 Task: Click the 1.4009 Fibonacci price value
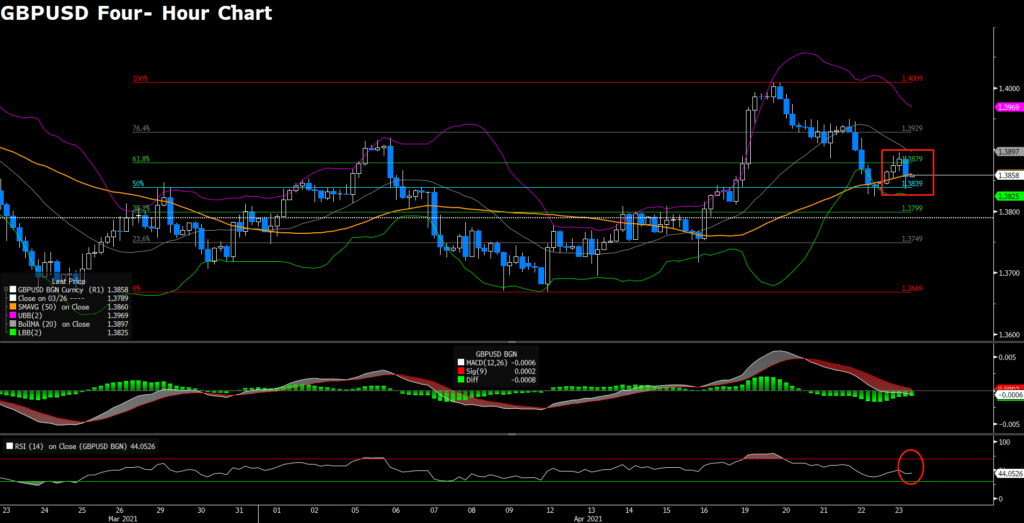click(912, 78)
